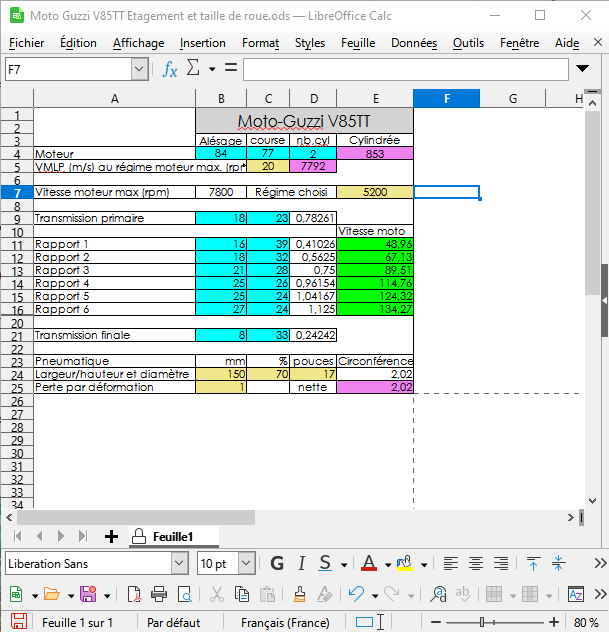Print the document
Screen dimensions: 609x632
click(159, 594)
